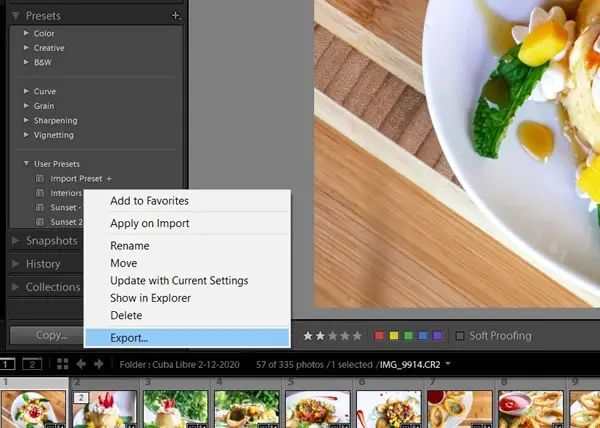Click the main food photo preview
Screen dimensions: 600x428
[457, 153]
